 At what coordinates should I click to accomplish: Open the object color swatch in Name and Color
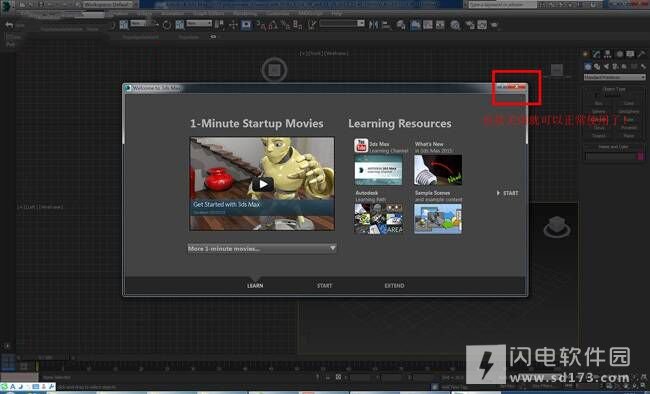(x=641, y=156)
